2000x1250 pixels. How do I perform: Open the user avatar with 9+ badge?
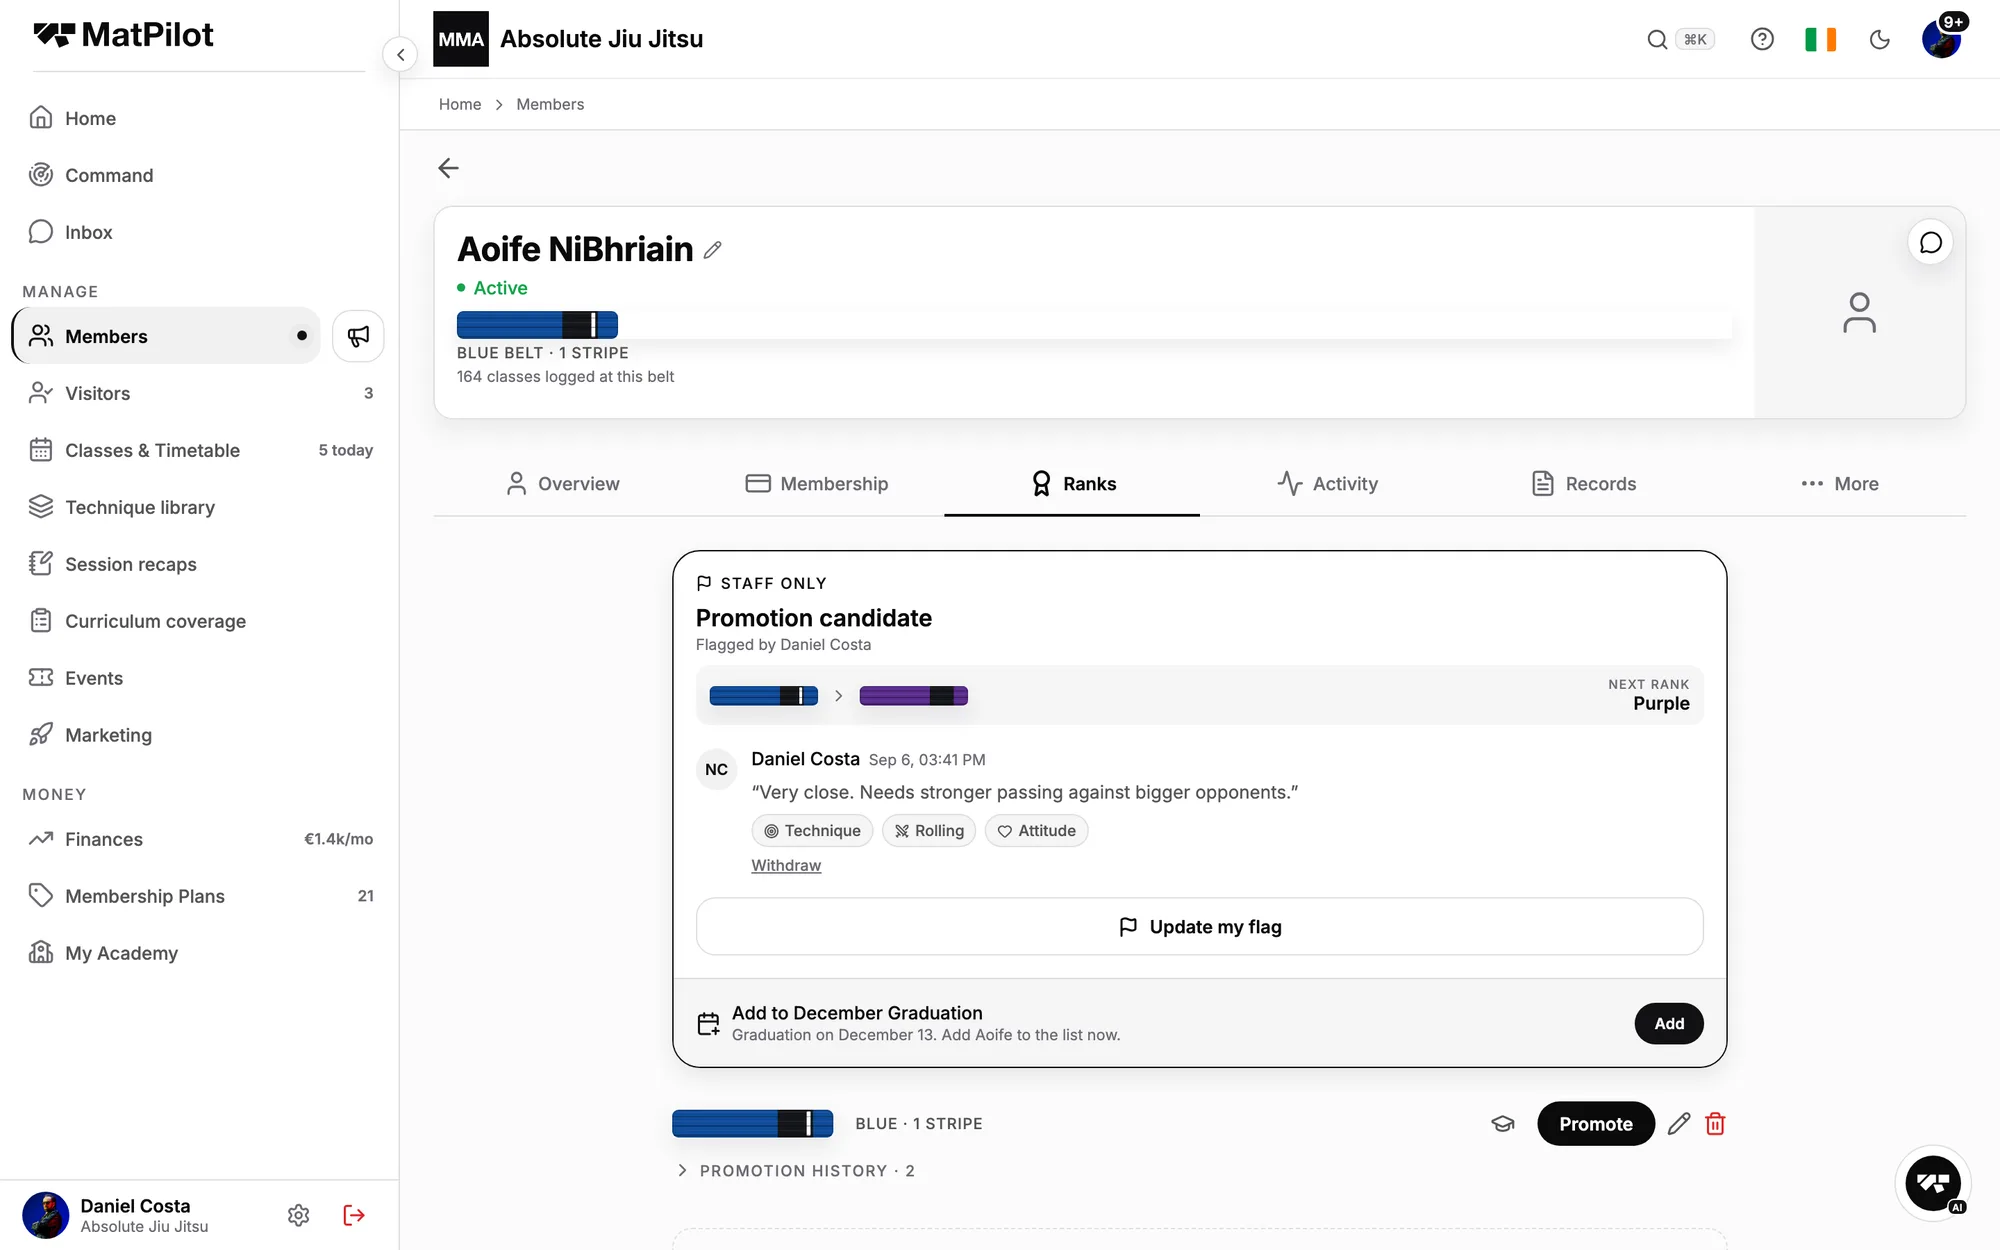1942,38
